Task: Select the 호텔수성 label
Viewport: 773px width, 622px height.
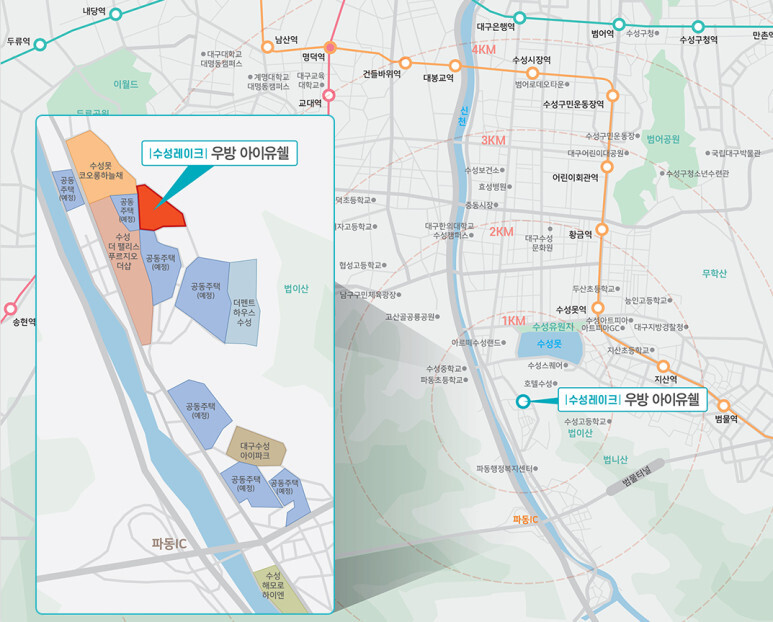Action: coord(538,383)
